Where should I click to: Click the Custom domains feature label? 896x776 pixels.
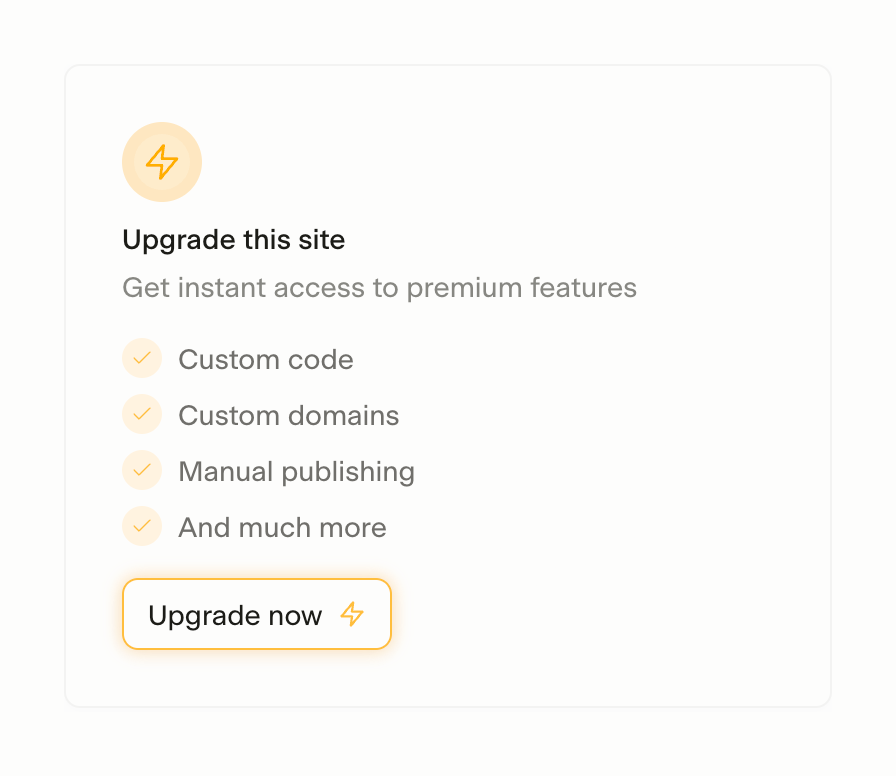click(x=288, y=414)
